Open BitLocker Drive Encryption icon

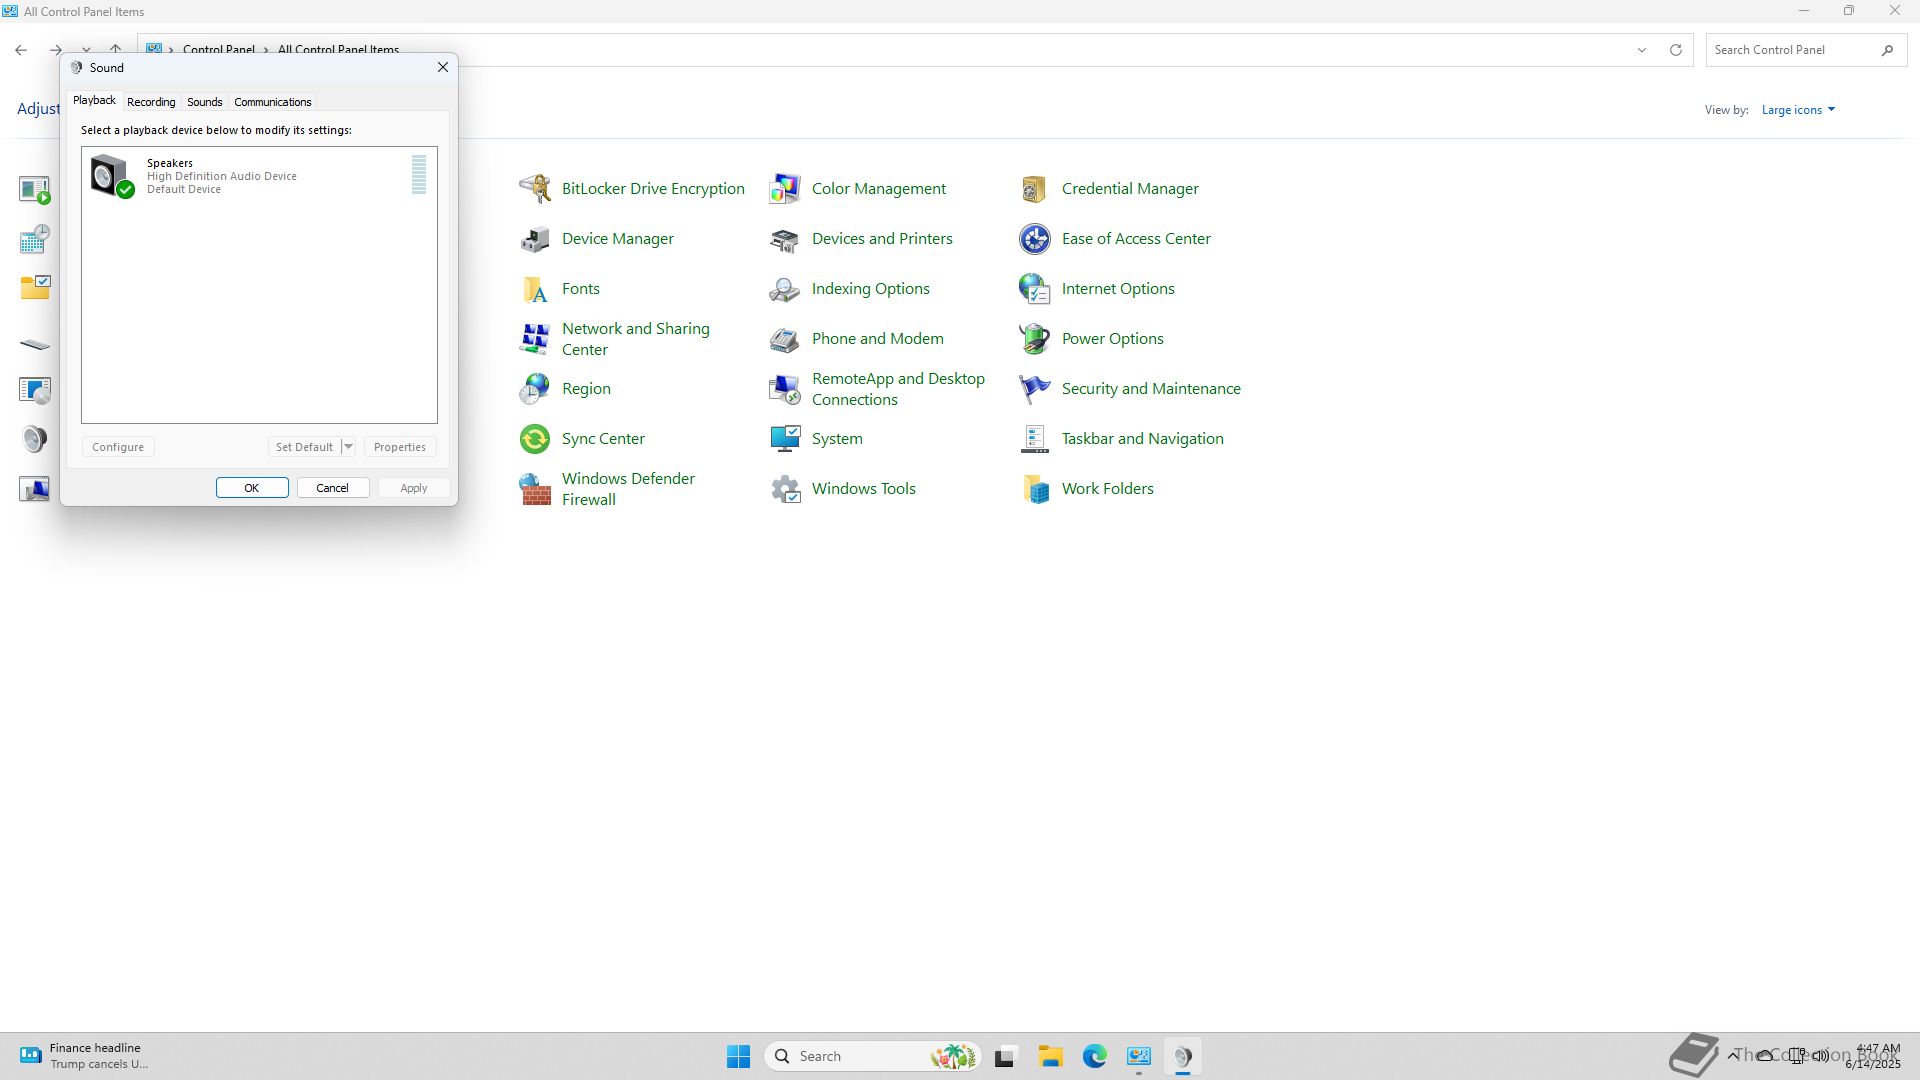535,189
